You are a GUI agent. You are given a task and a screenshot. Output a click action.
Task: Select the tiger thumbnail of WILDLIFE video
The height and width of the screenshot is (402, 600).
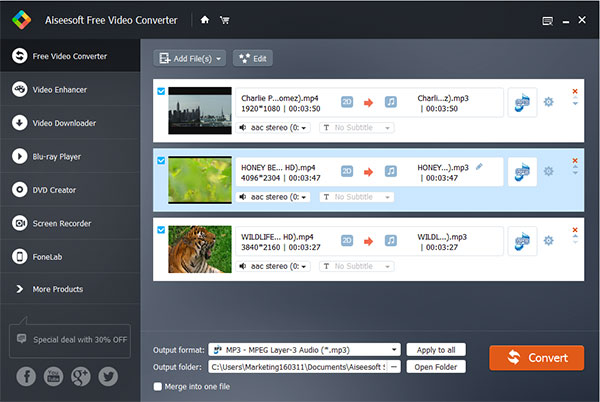click(200, 249)
